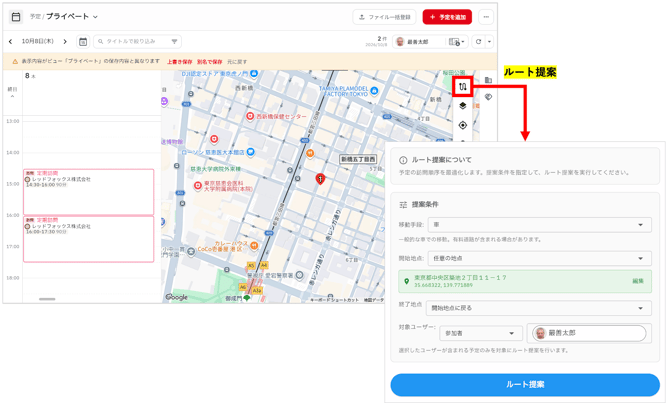Click the red 予定を追加 button
Image resolution: width=670 pixels, height=403 pixels.
[x=447, y=17]
